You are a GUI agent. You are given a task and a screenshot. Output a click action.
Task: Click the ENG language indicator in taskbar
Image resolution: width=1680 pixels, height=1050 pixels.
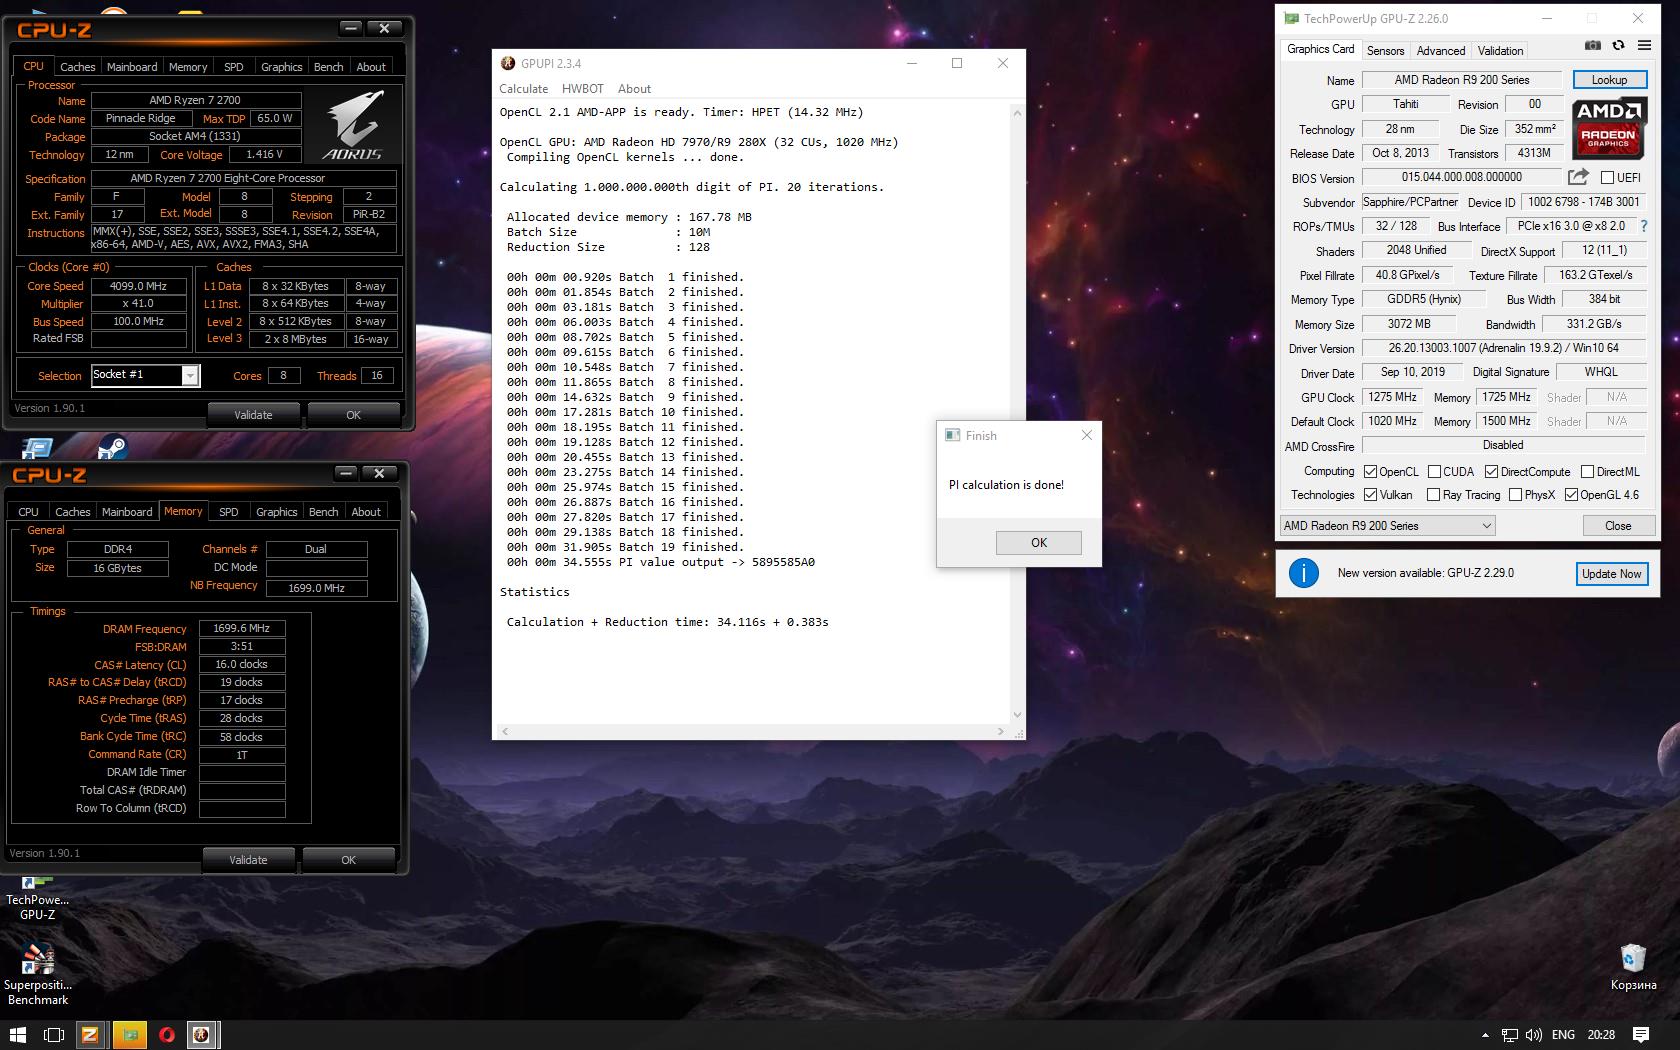pos(1563,1035)
